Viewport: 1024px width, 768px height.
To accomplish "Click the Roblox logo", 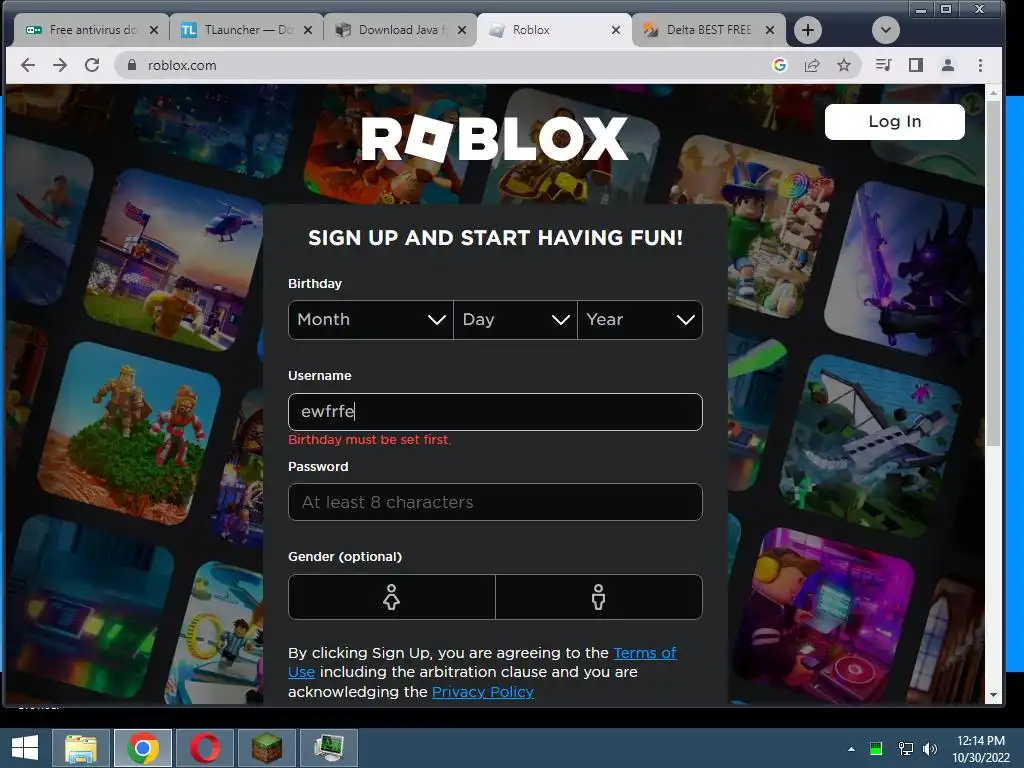I will (x=494, y=139).
